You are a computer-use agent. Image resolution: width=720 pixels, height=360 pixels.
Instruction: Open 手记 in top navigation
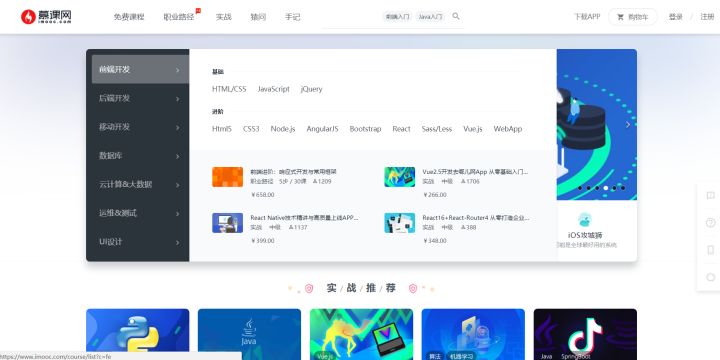(x=292, y=17)
